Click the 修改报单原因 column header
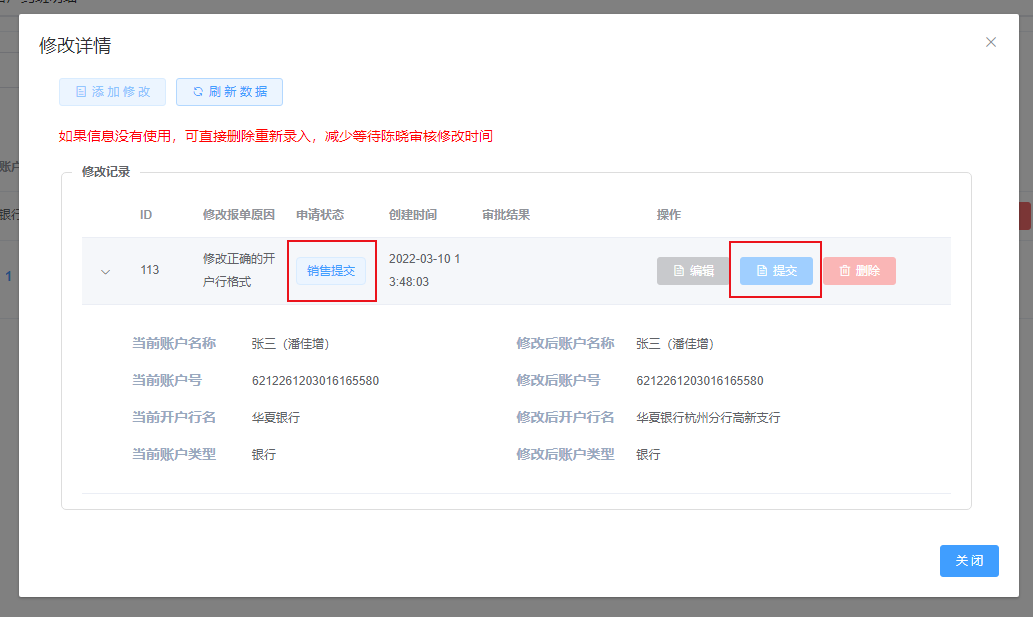Screen dimensions: 1033x617 [236, 215]
